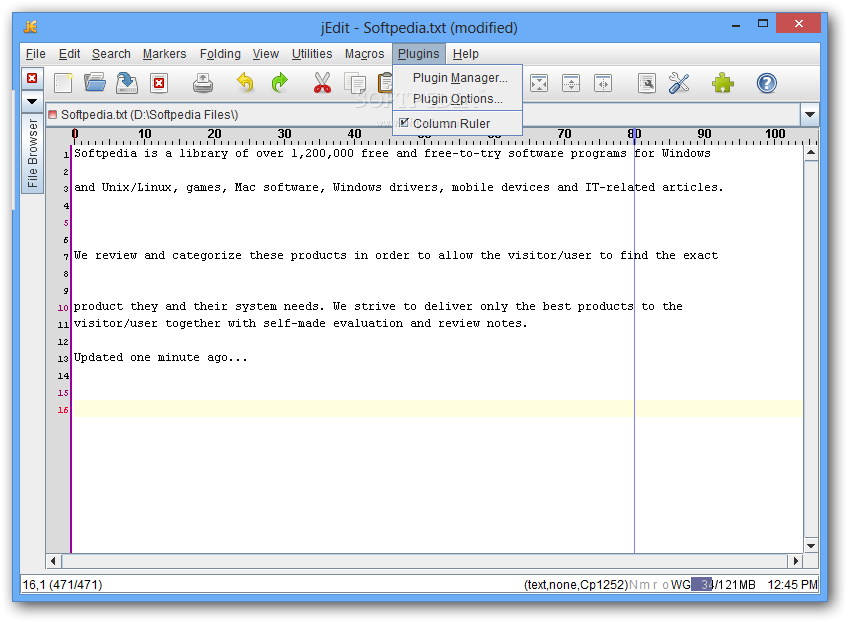The width and height of the screenshot is (848, 622).
Task: Choose Plugin Manager... menu entry
Action: [458, 78]
